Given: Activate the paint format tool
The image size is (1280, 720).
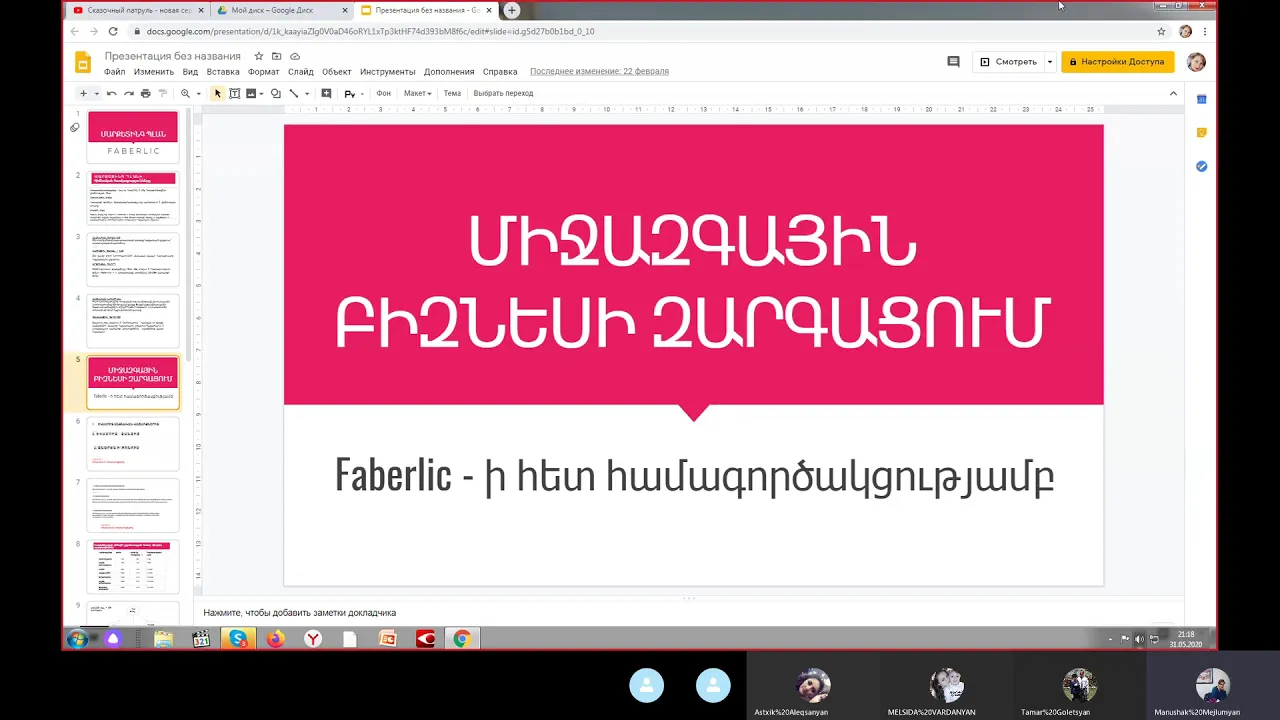Looking at the screenshot, I should click(x=162, y=93).
